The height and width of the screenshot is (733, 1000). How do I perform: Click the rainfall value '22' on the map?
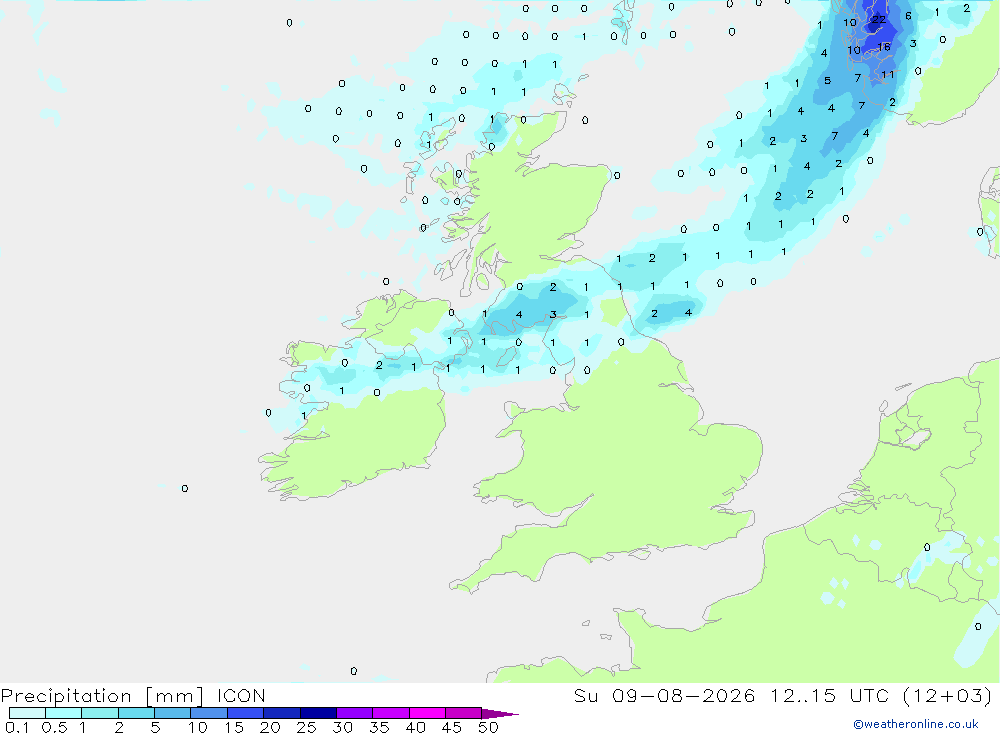coord(879,20)
